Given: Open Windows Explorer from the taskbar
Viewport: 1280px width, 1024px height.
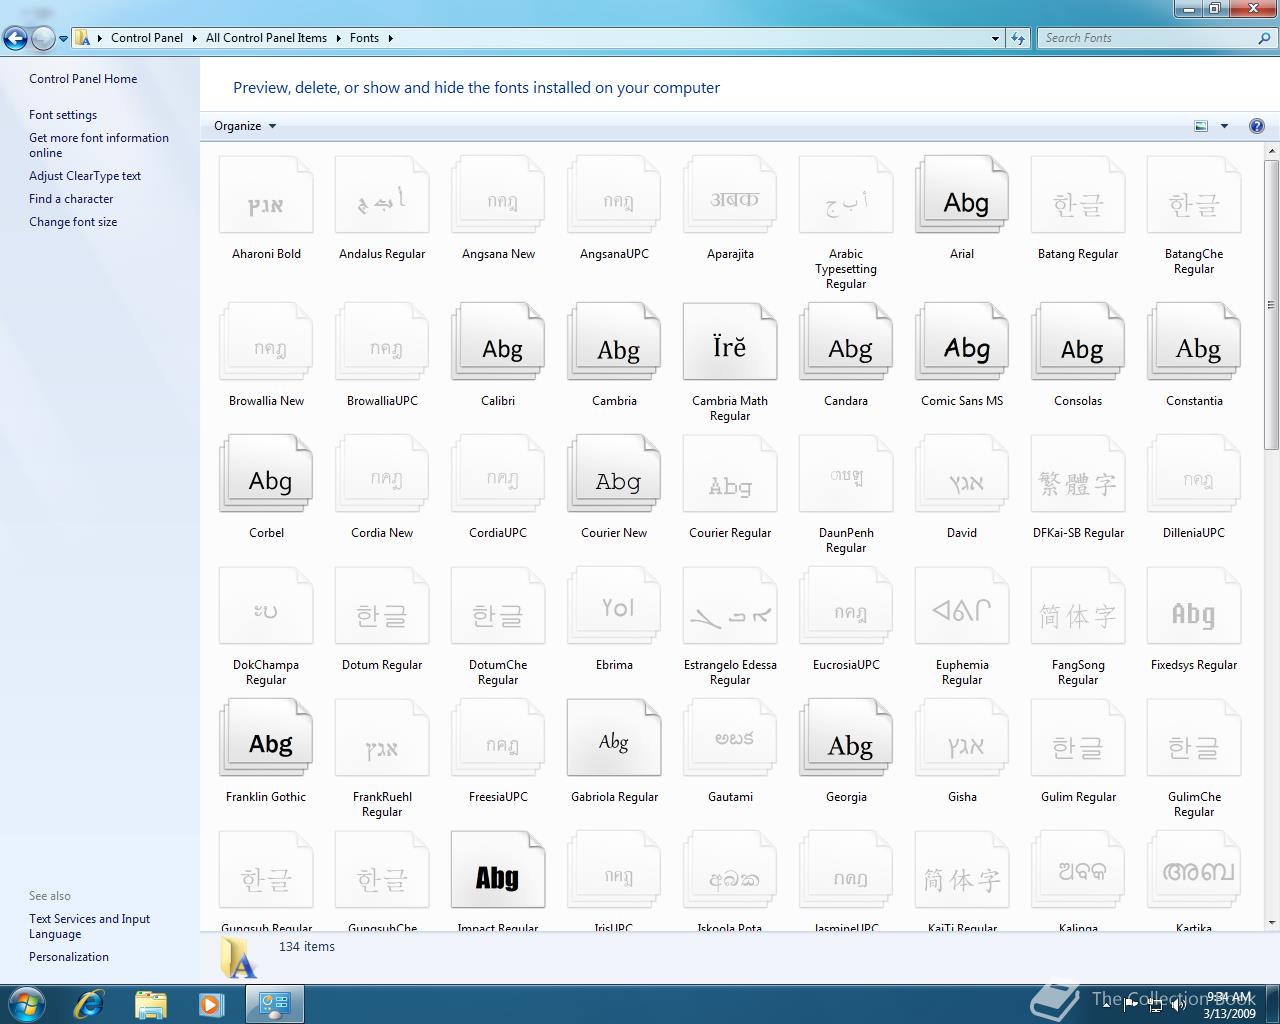Looking at the screenshot, I should click(x=150, y=1003).
